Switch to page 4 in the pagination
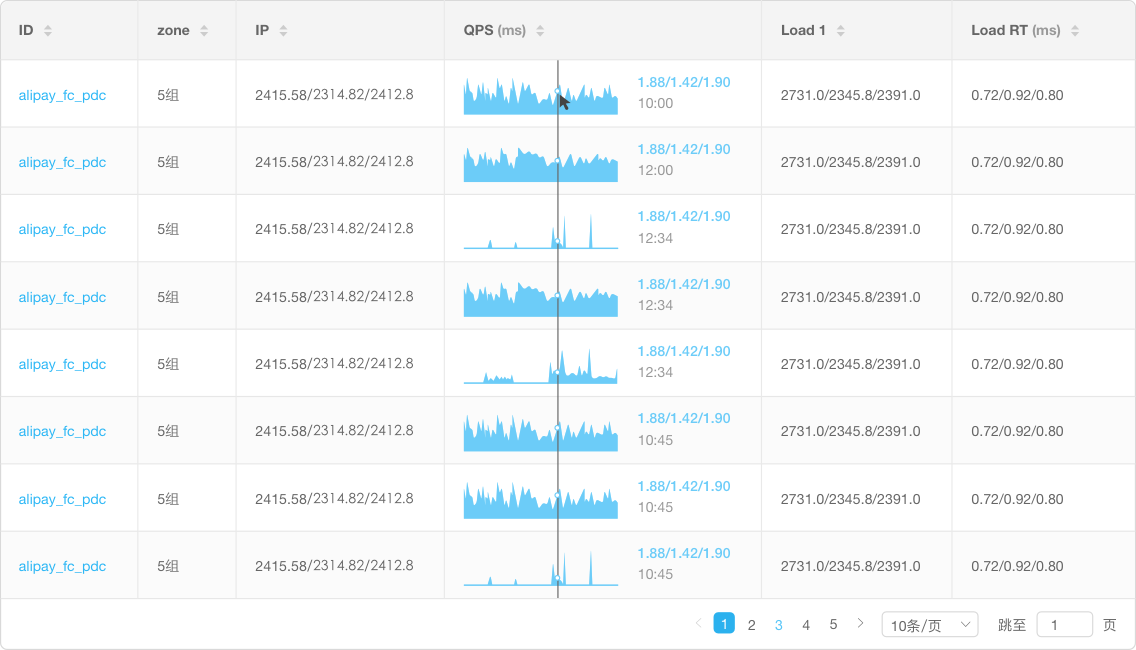Image resolution: width=1136 pixels, height=650 pixels. (806, 625)
